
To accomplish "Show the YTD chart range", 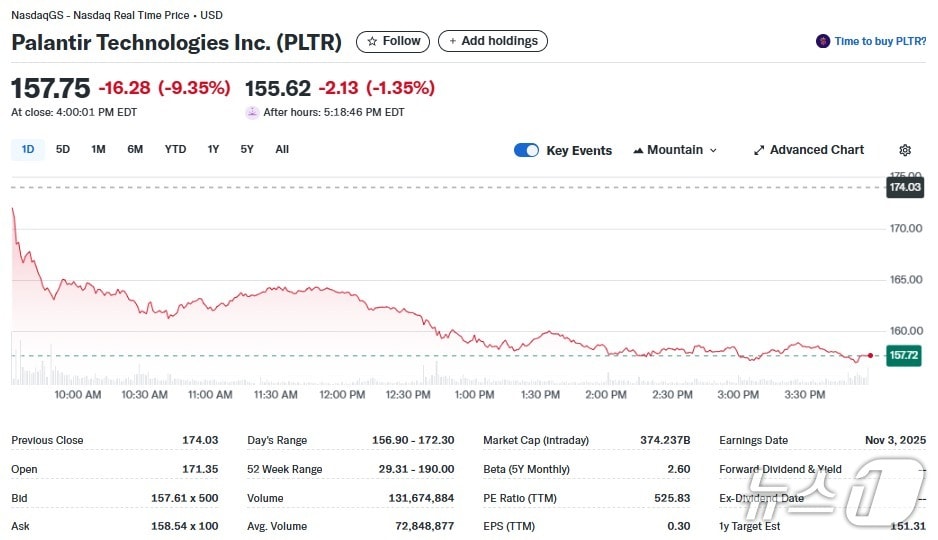I will pyautogui.click(x=175, y=149).
